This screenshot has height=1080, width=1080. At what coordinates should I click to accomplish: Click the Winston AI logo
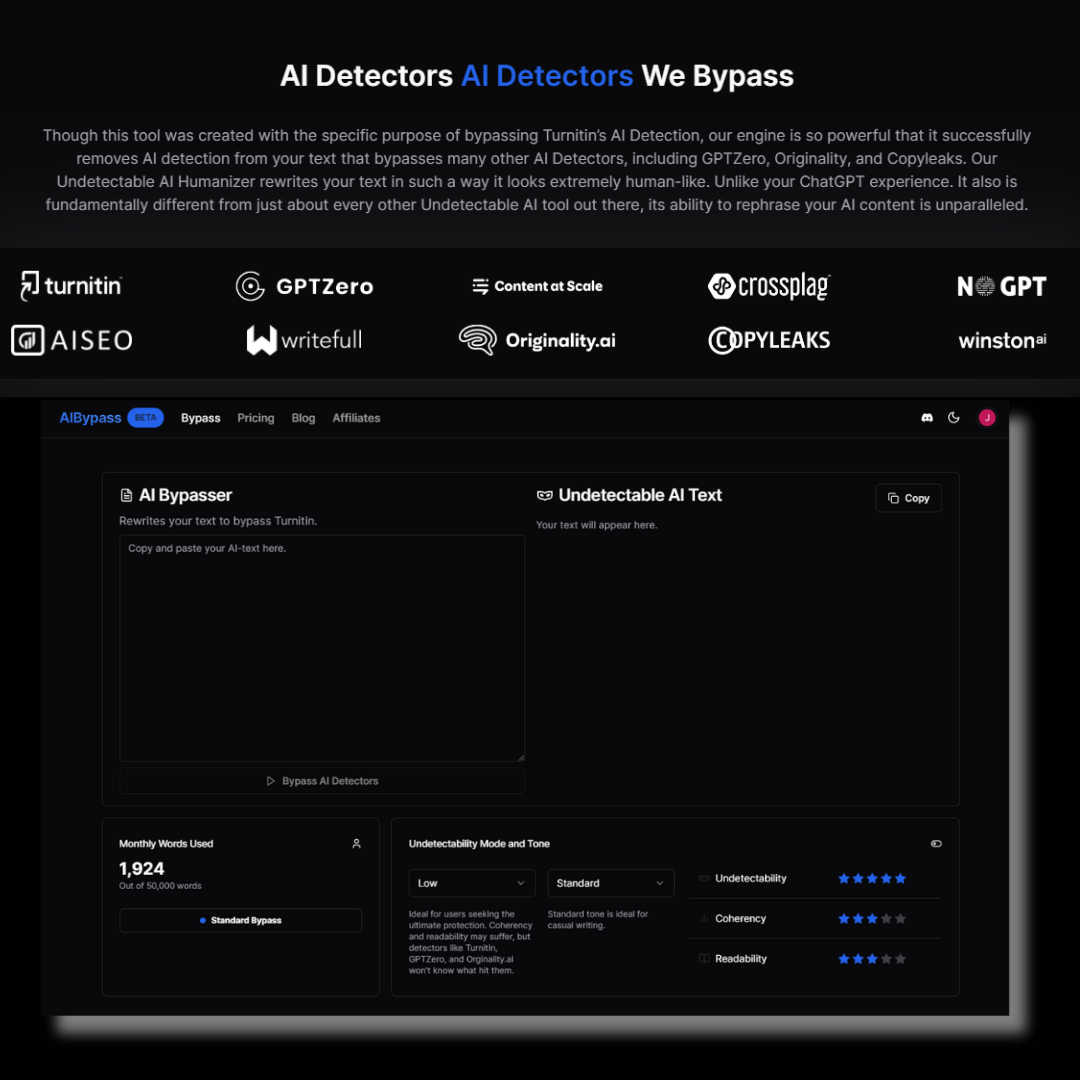coord(1002,340)
